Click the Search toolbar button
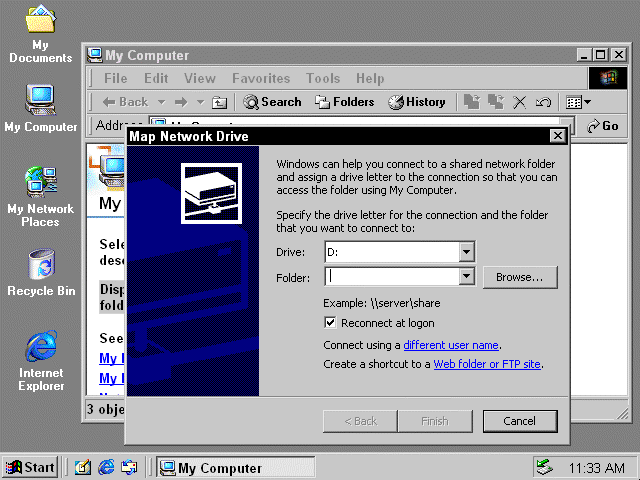The height and width of the screenshot is (480, 640). (x=272, y=102)
